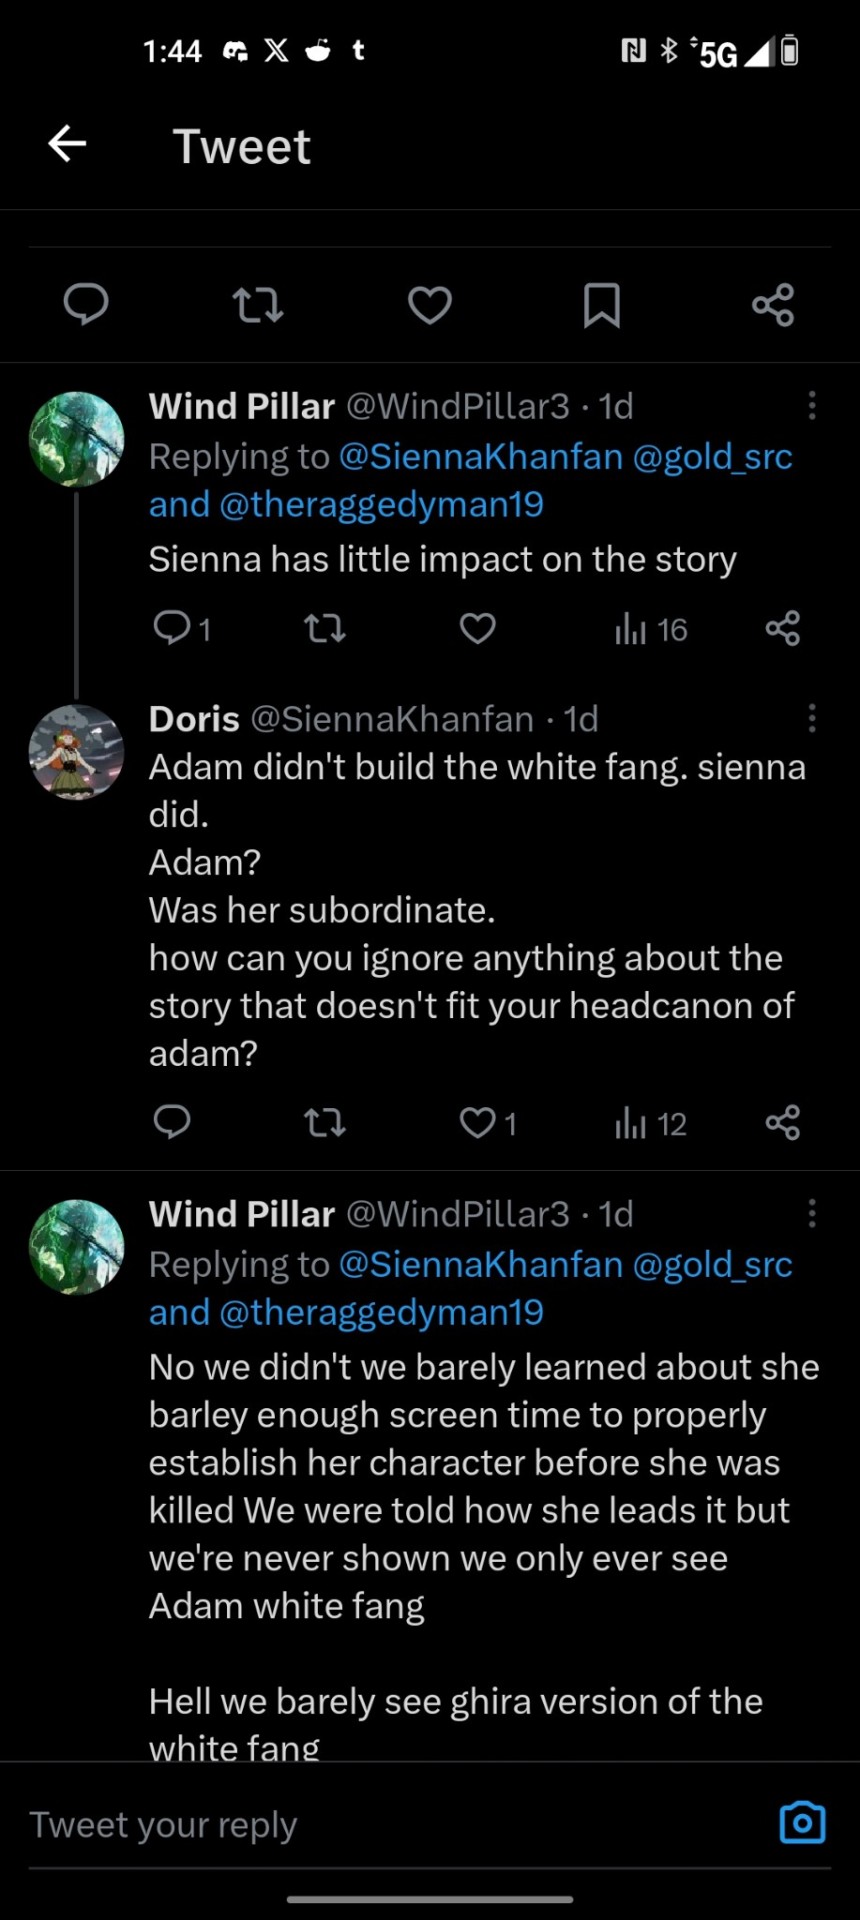Retweet Doris's tweet about Adam
The height and width of the screenshot is (1920, 860).
click(325, 1123)
